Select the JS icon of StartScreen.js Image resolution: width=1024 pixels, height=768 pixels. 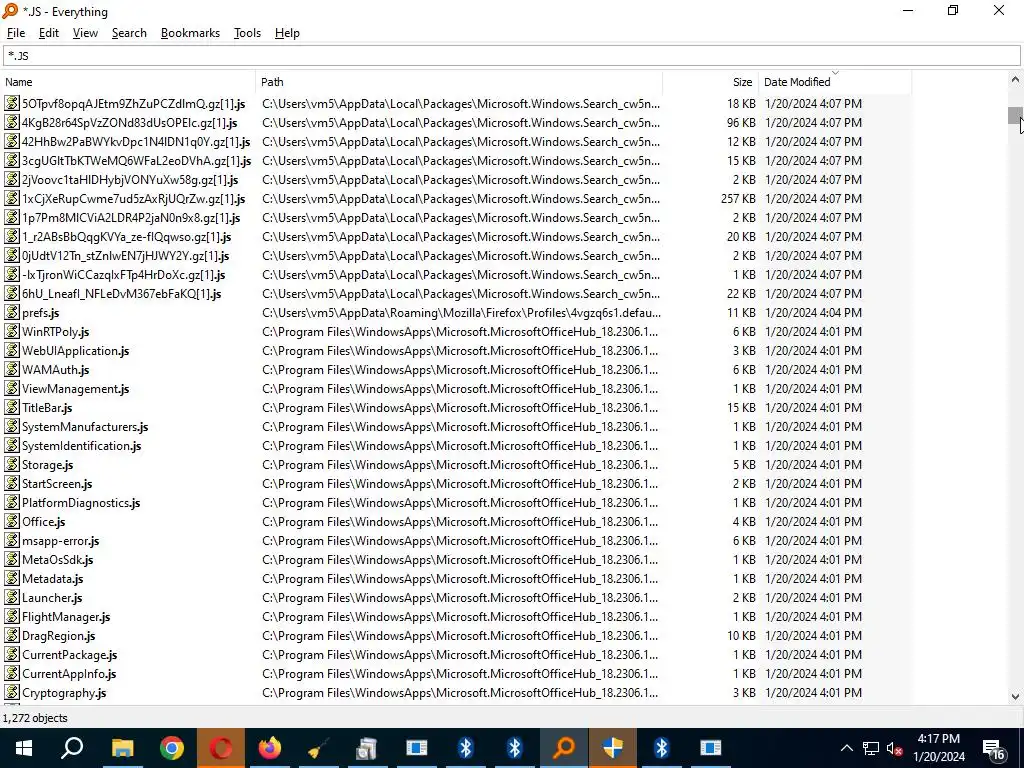[12, 484]
